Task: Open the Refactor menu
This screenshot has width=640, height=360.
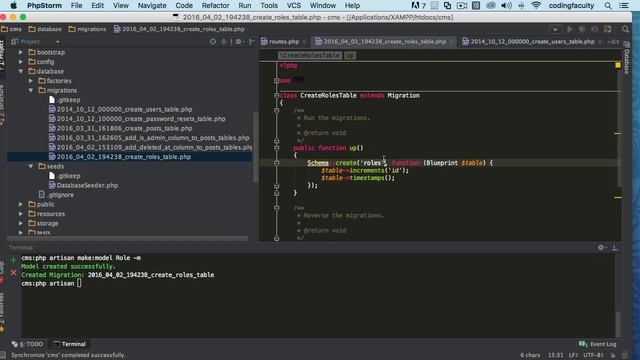Action: point(215,5)
